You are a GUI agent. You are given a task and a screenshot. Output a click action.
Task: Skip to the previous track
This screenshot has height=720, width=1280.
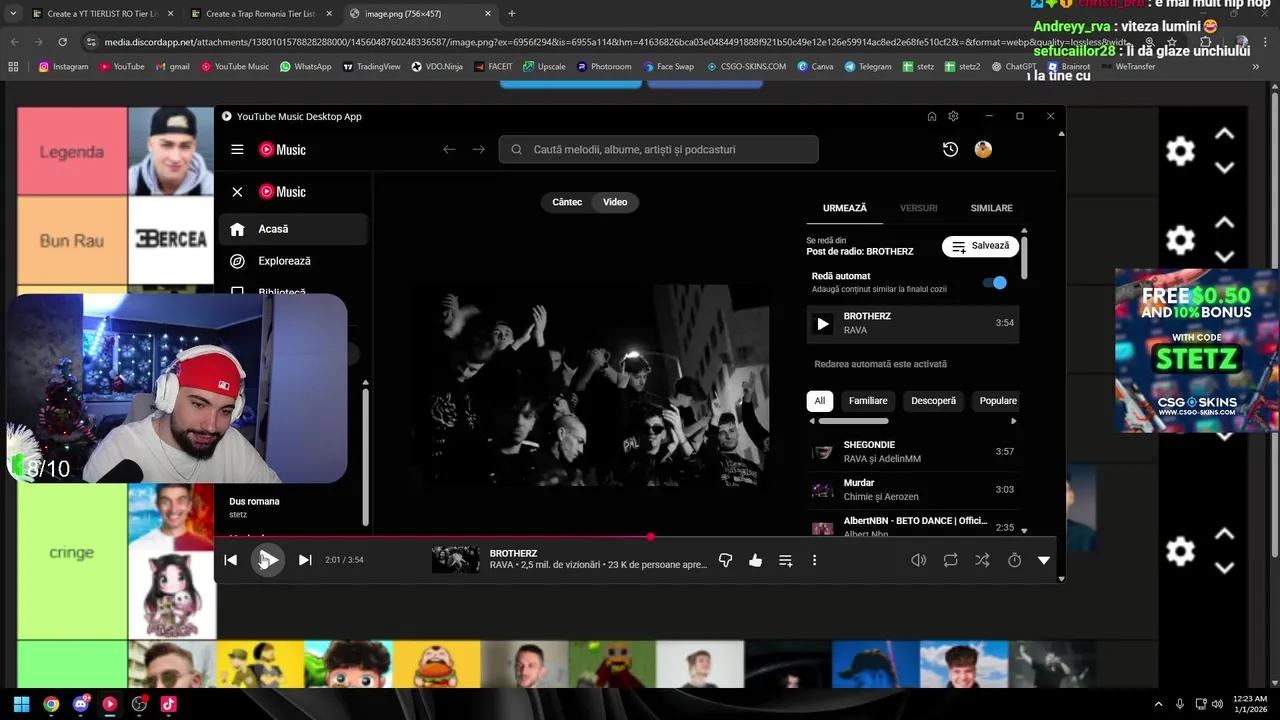pyautogui.click(x=230, y=560)
